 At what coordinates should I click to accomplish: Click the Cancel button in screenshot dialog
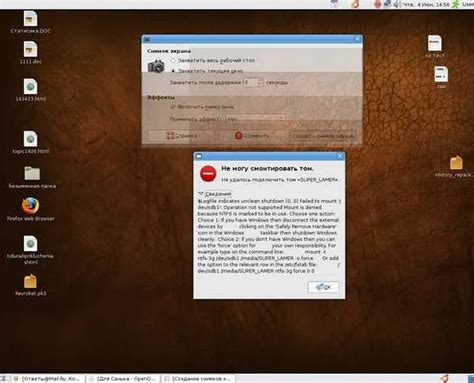[252, 136]
